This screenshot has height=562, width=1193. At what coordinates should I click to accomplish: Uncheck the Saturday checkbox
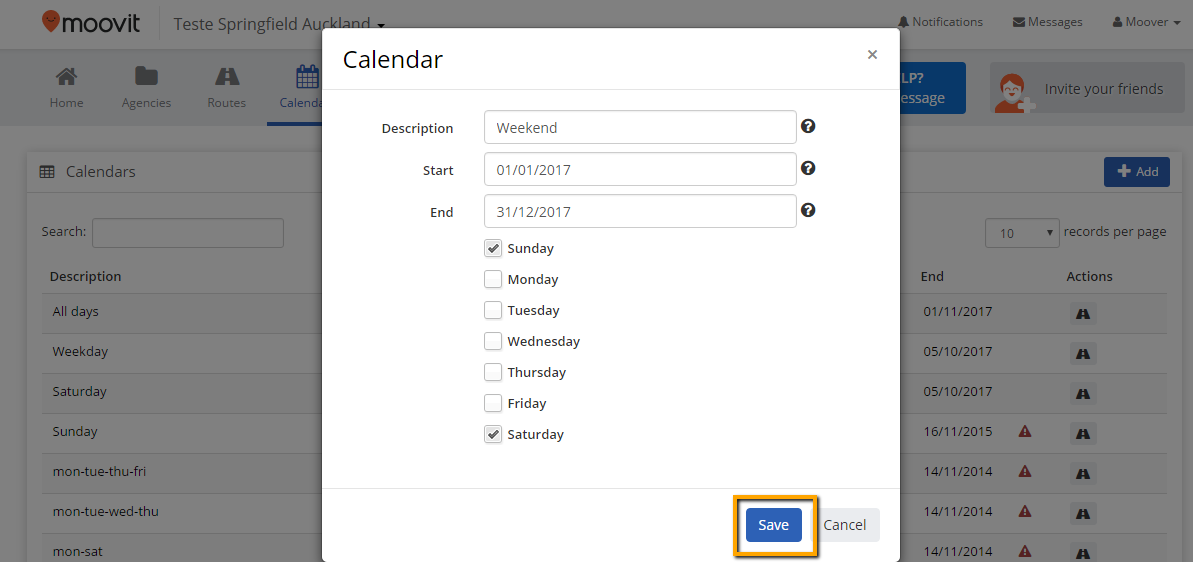click(x=493, y=434)
